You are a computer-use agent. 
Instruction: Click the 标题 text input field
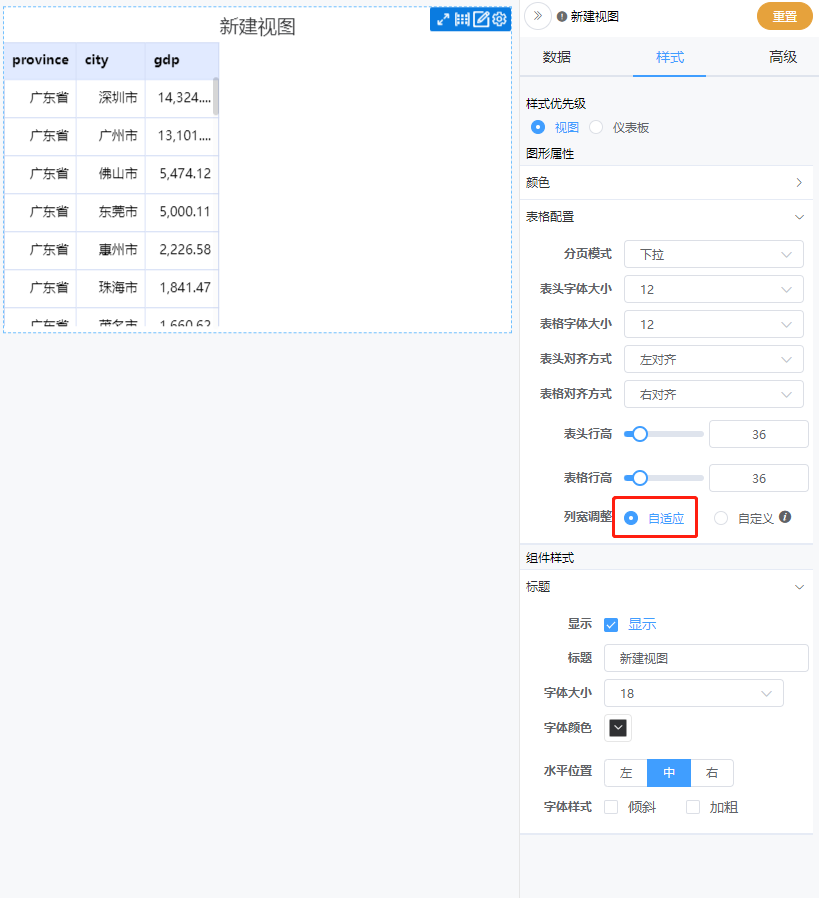click(x=706, y=657)
